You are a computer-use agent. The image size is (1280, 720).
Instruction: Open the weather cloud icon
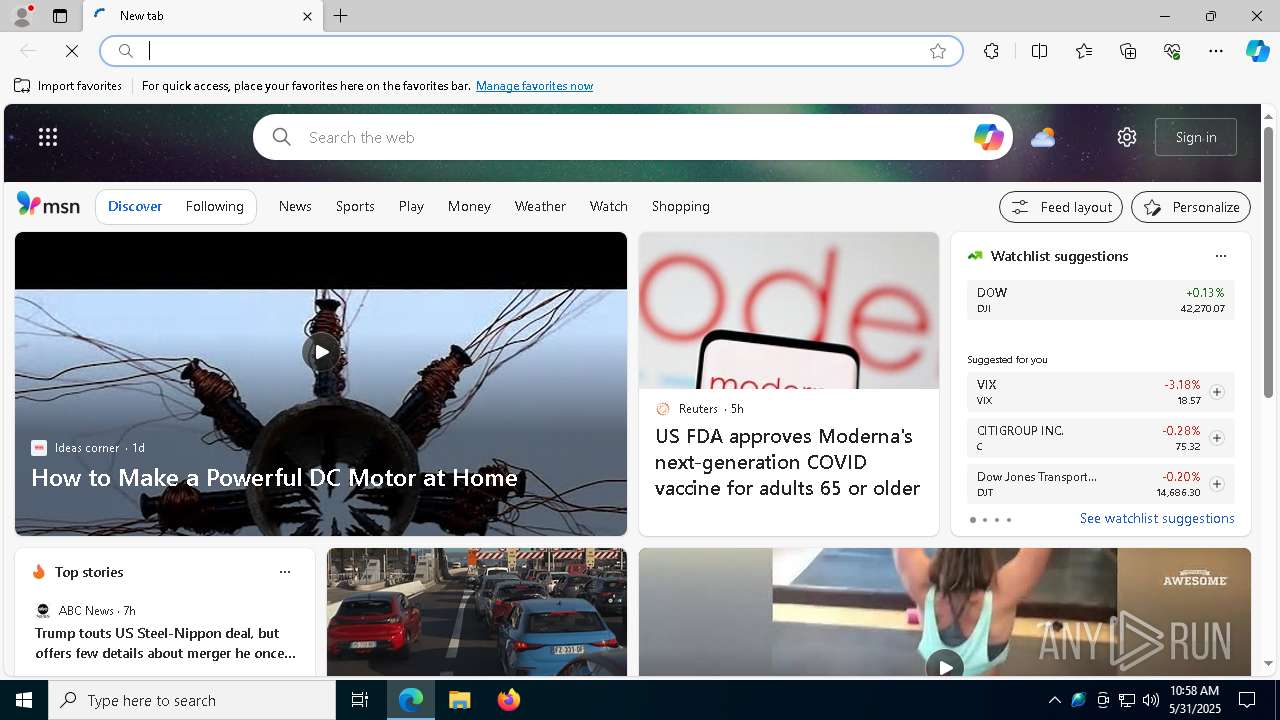(1043, 137)
